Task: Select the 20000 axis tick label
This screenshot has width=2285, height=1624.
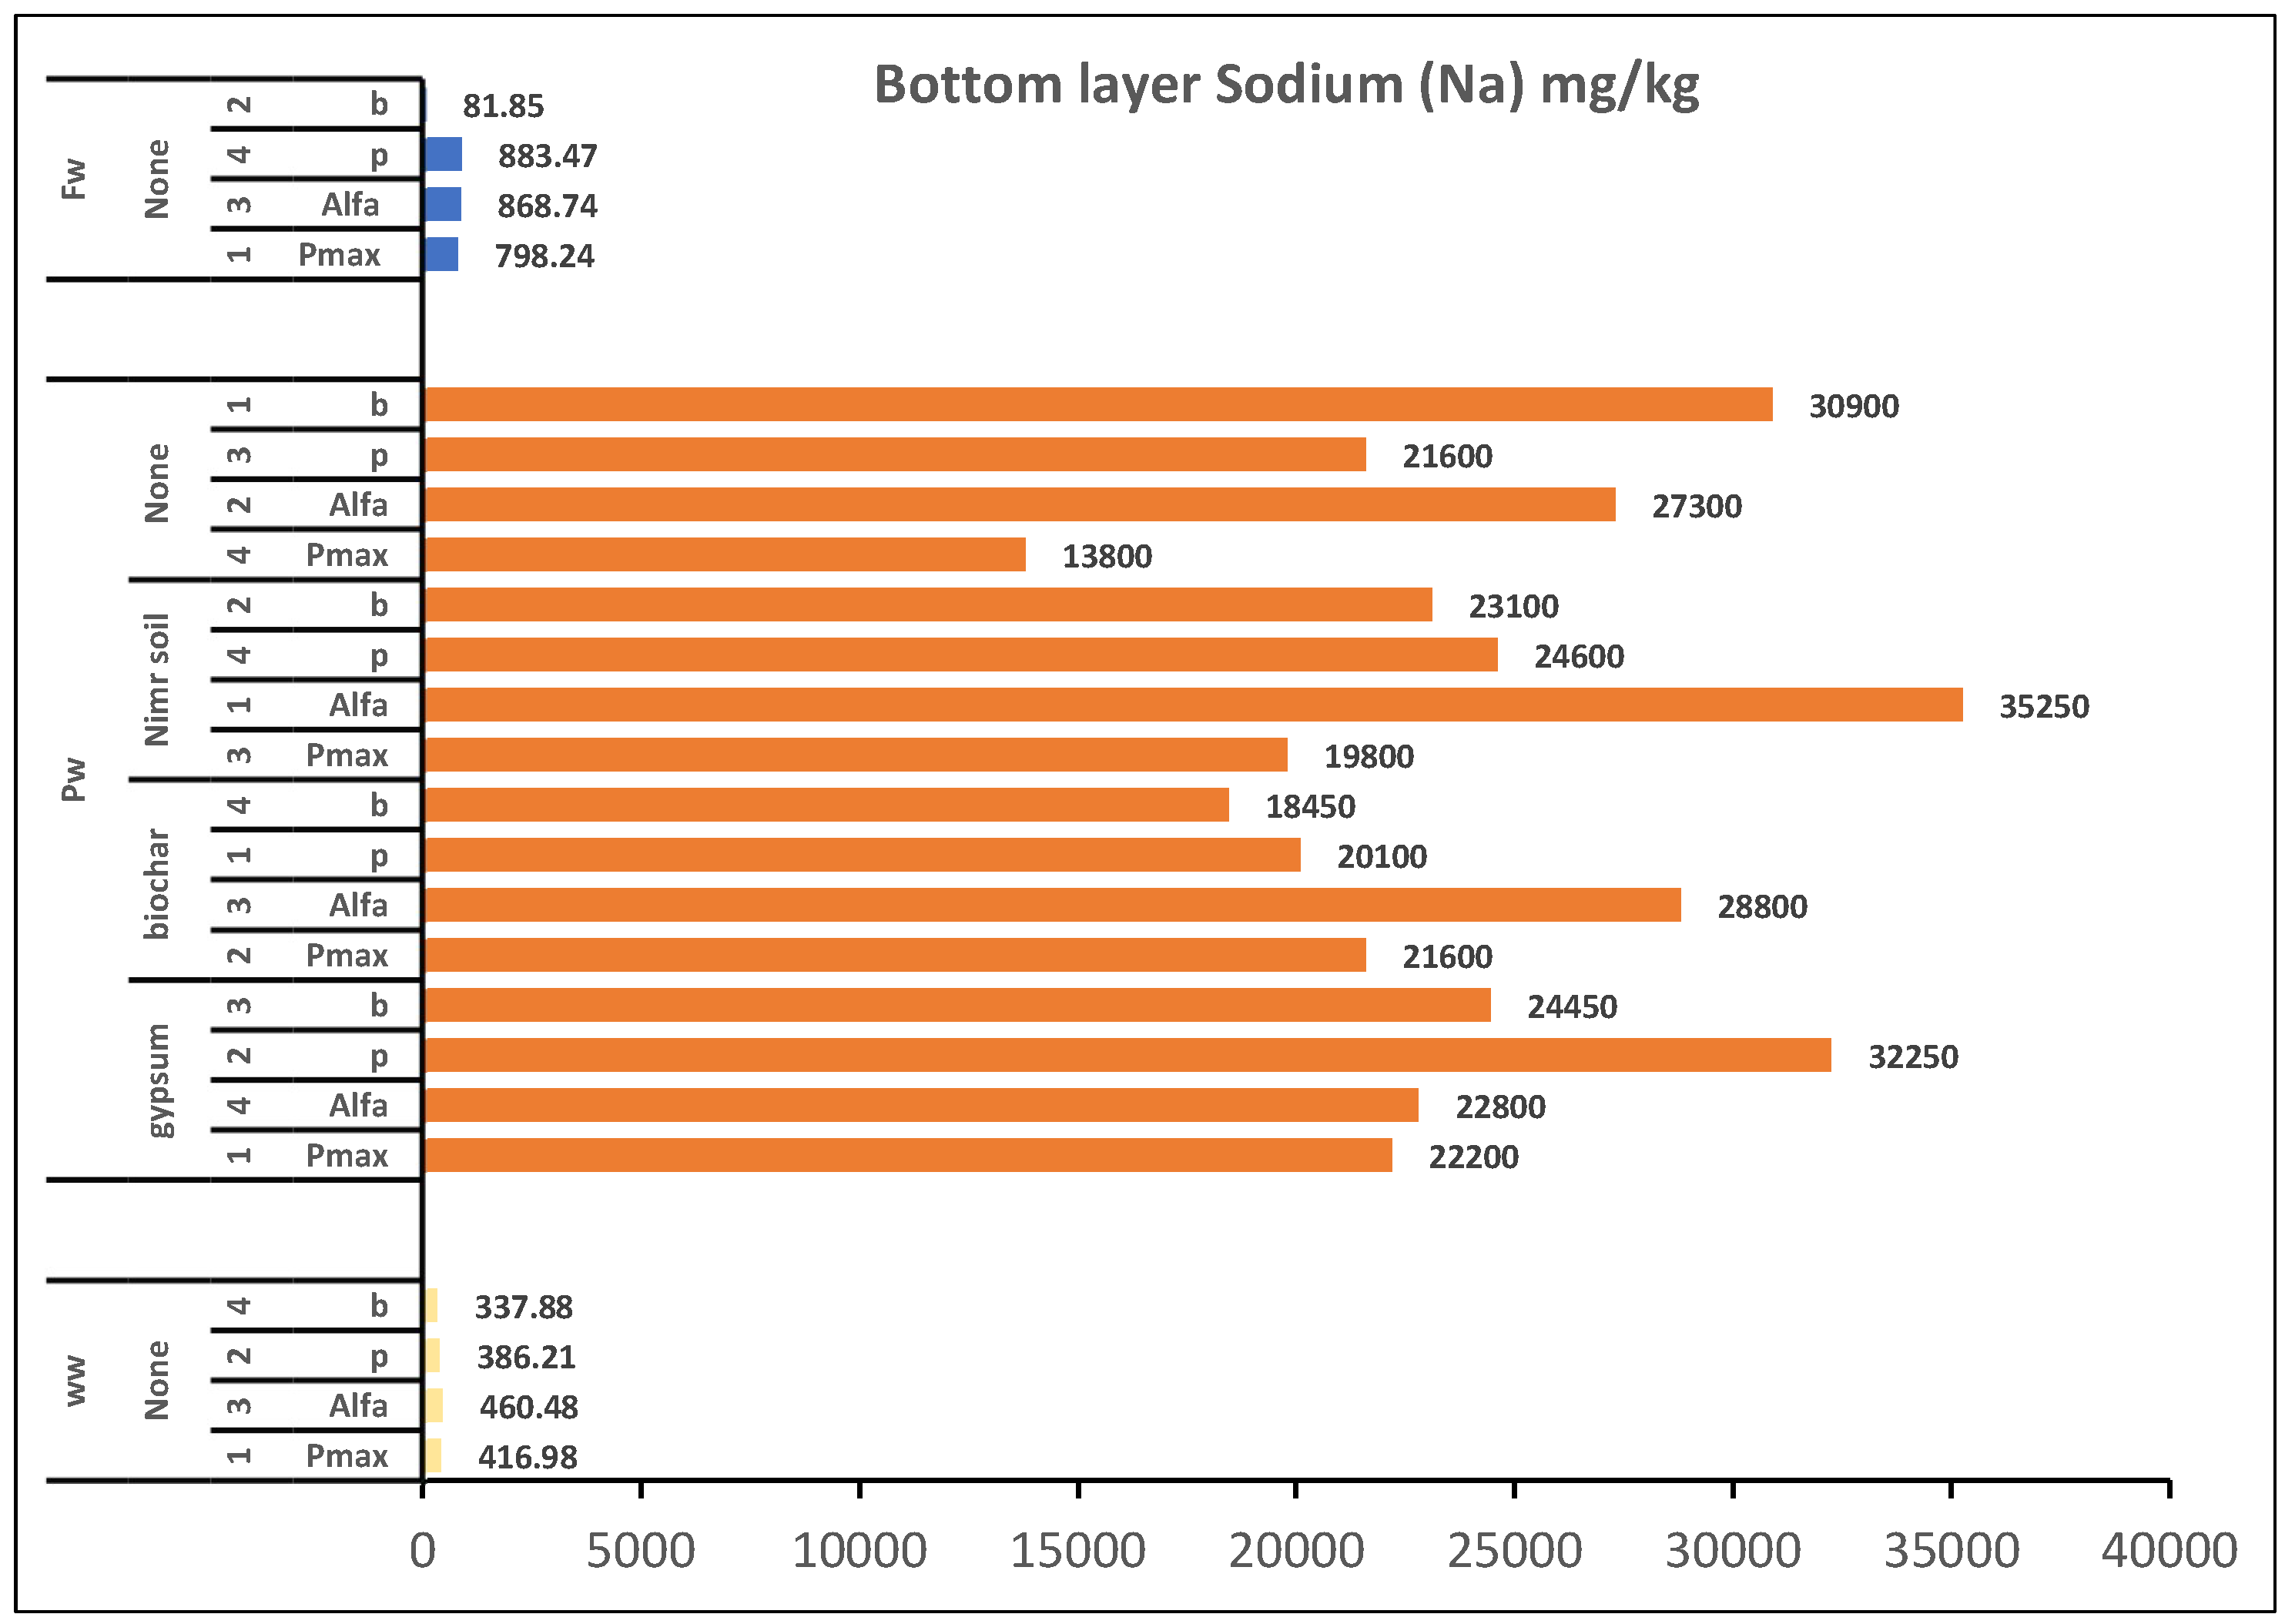Action: (1295, 1551)
